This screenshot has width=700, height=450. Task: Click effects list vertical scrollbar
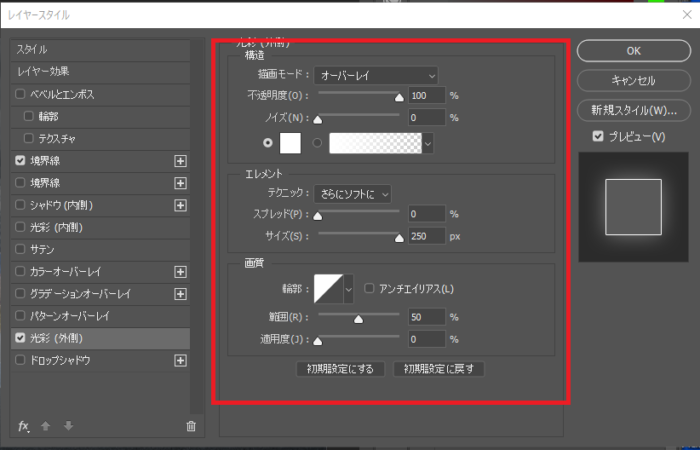(x=197, y=227)
